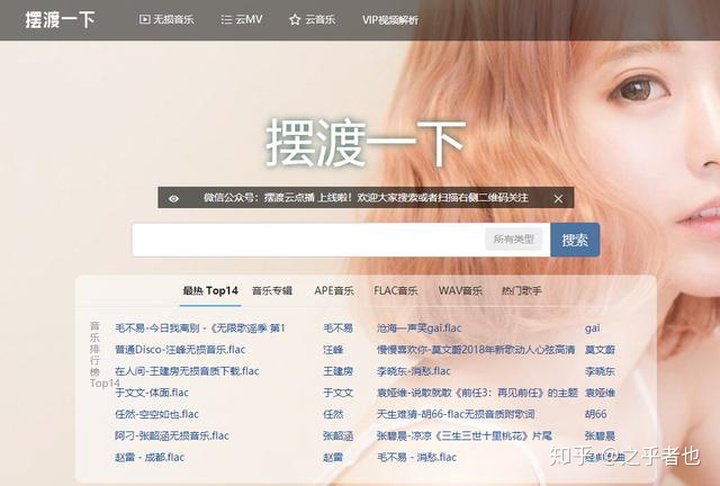This screenshot has width=720, height=486.
Task: Click artist name 袁娅维
Action: (x=600, y=393)
